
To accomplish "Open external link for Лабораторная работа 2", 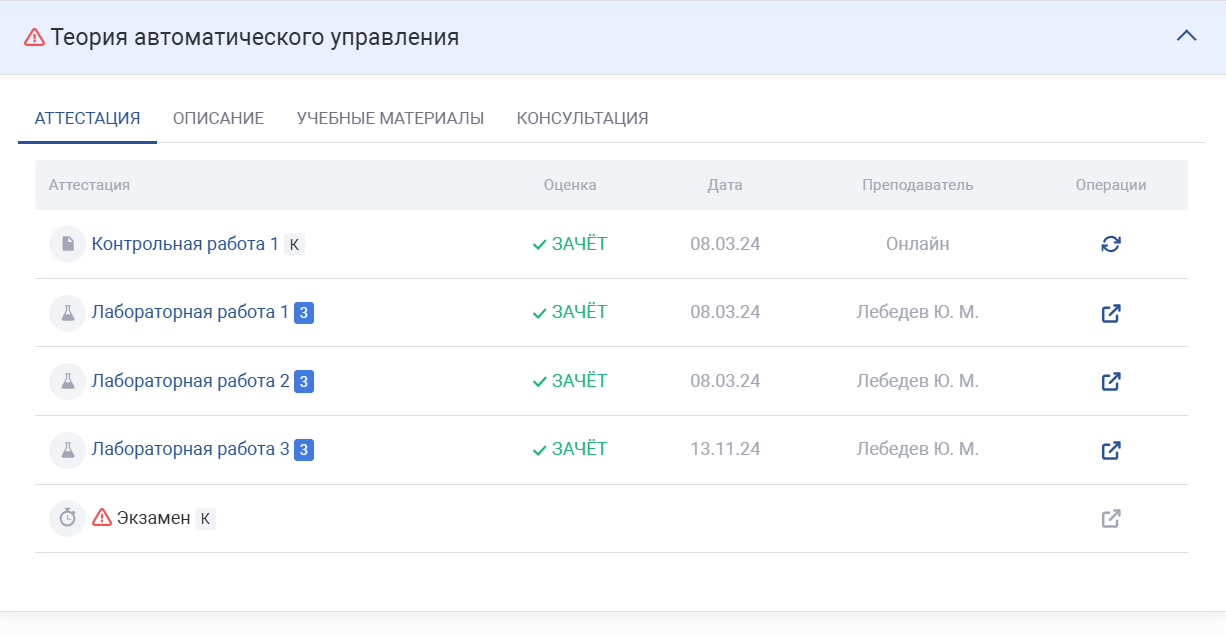I will 1110,381.
